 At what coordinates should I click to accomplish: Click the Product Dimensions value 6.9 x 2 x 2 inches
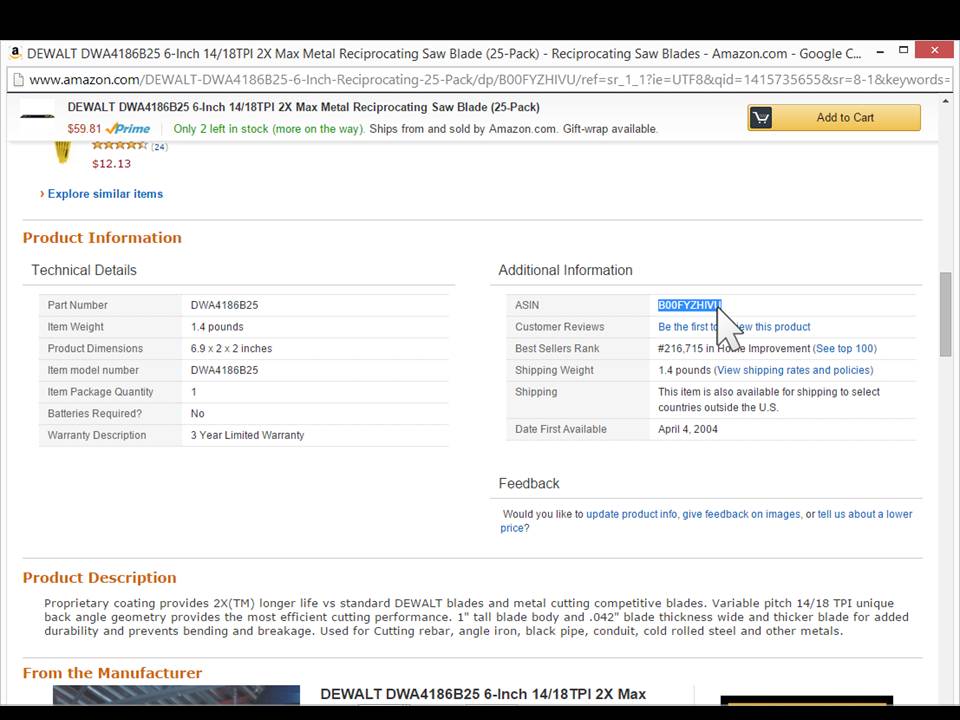(231, 348)
